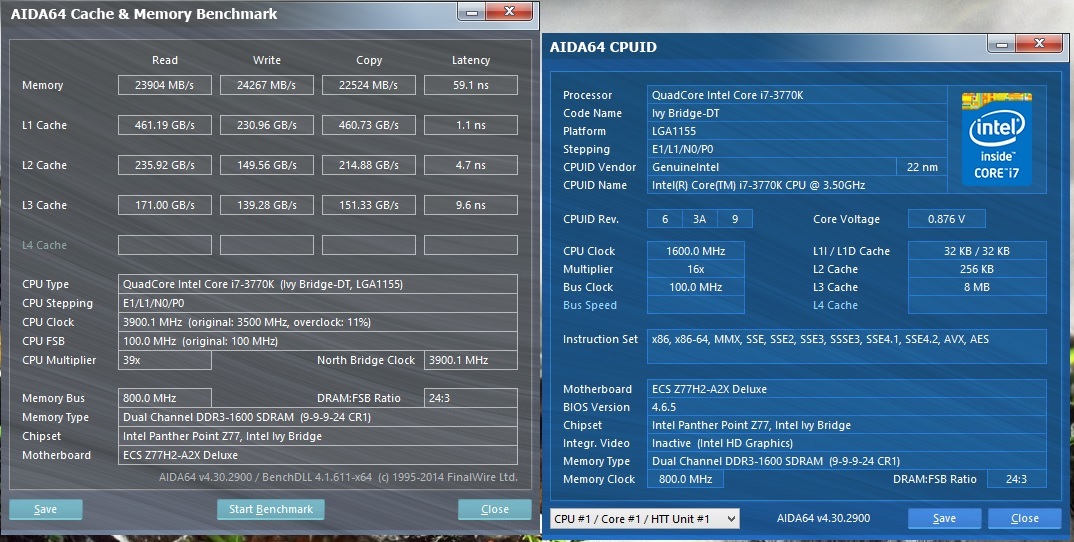Click L1 Cache read value 461.19 GB/s
Viewport: 1074px width, 542px height.
(164, 125)
